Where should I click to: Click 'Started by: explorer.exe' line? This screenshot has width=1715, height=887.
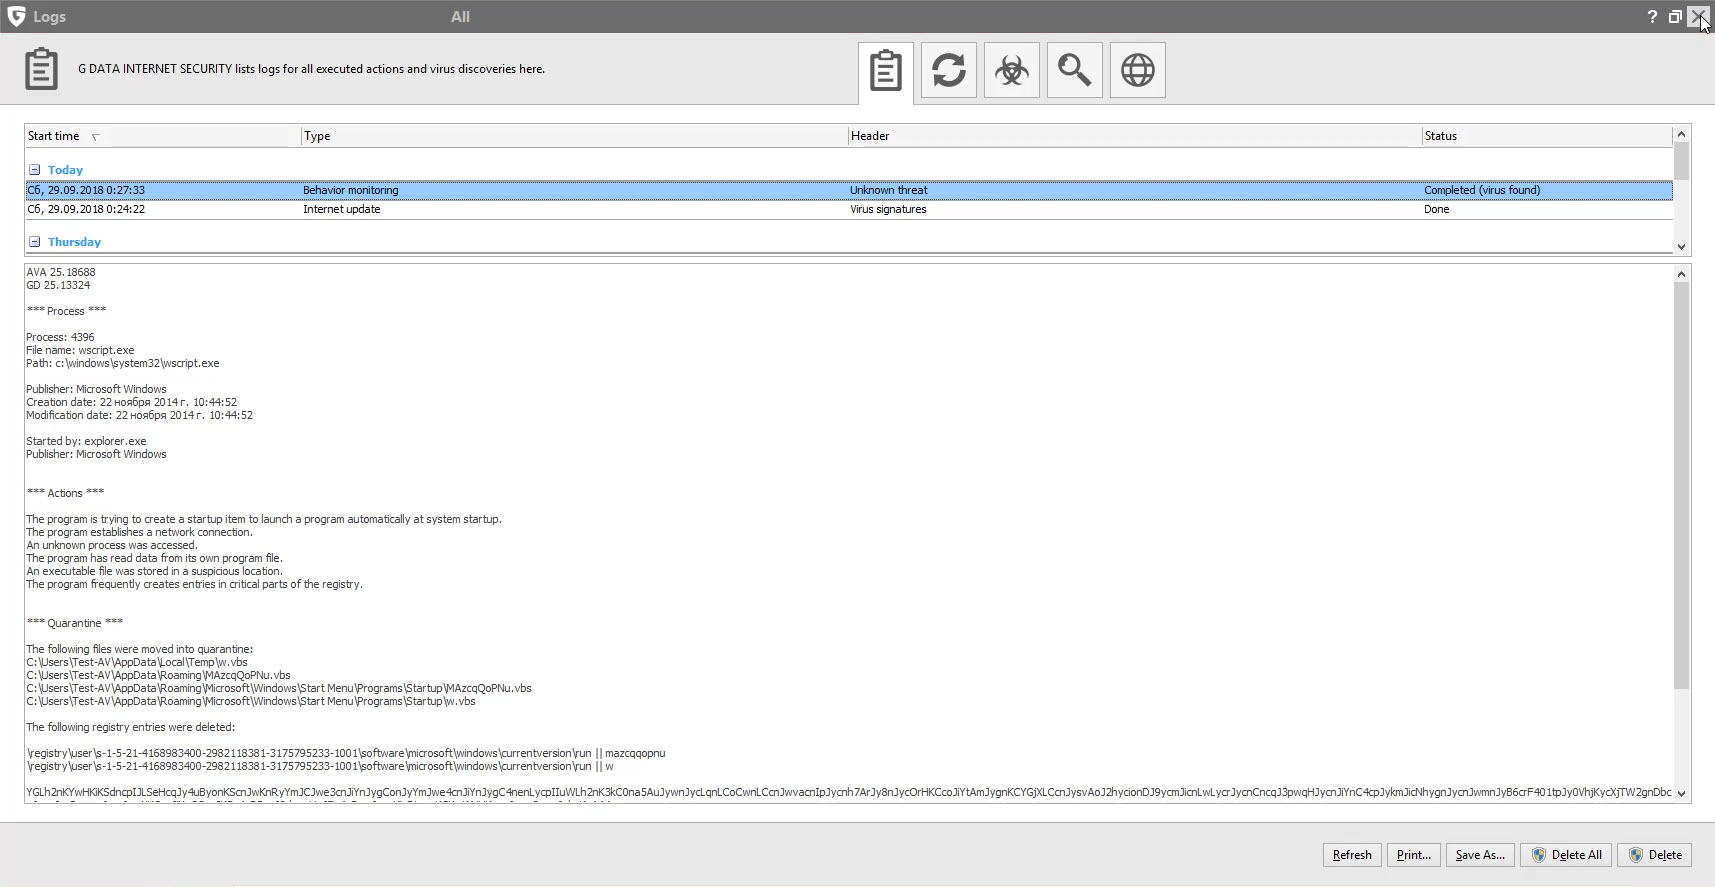pos(86,441)
